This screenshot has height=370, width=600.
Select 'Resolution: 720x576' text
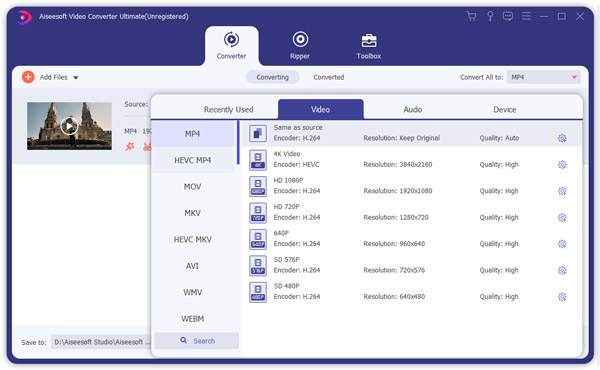[x=394, y=270]
